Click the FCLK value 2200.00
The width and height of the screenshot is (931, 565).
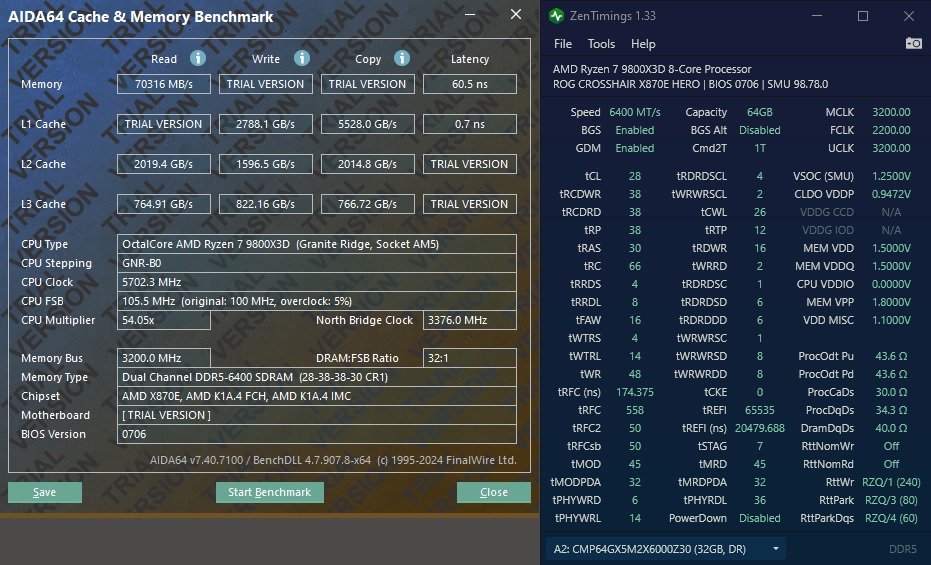coord(891,130)
